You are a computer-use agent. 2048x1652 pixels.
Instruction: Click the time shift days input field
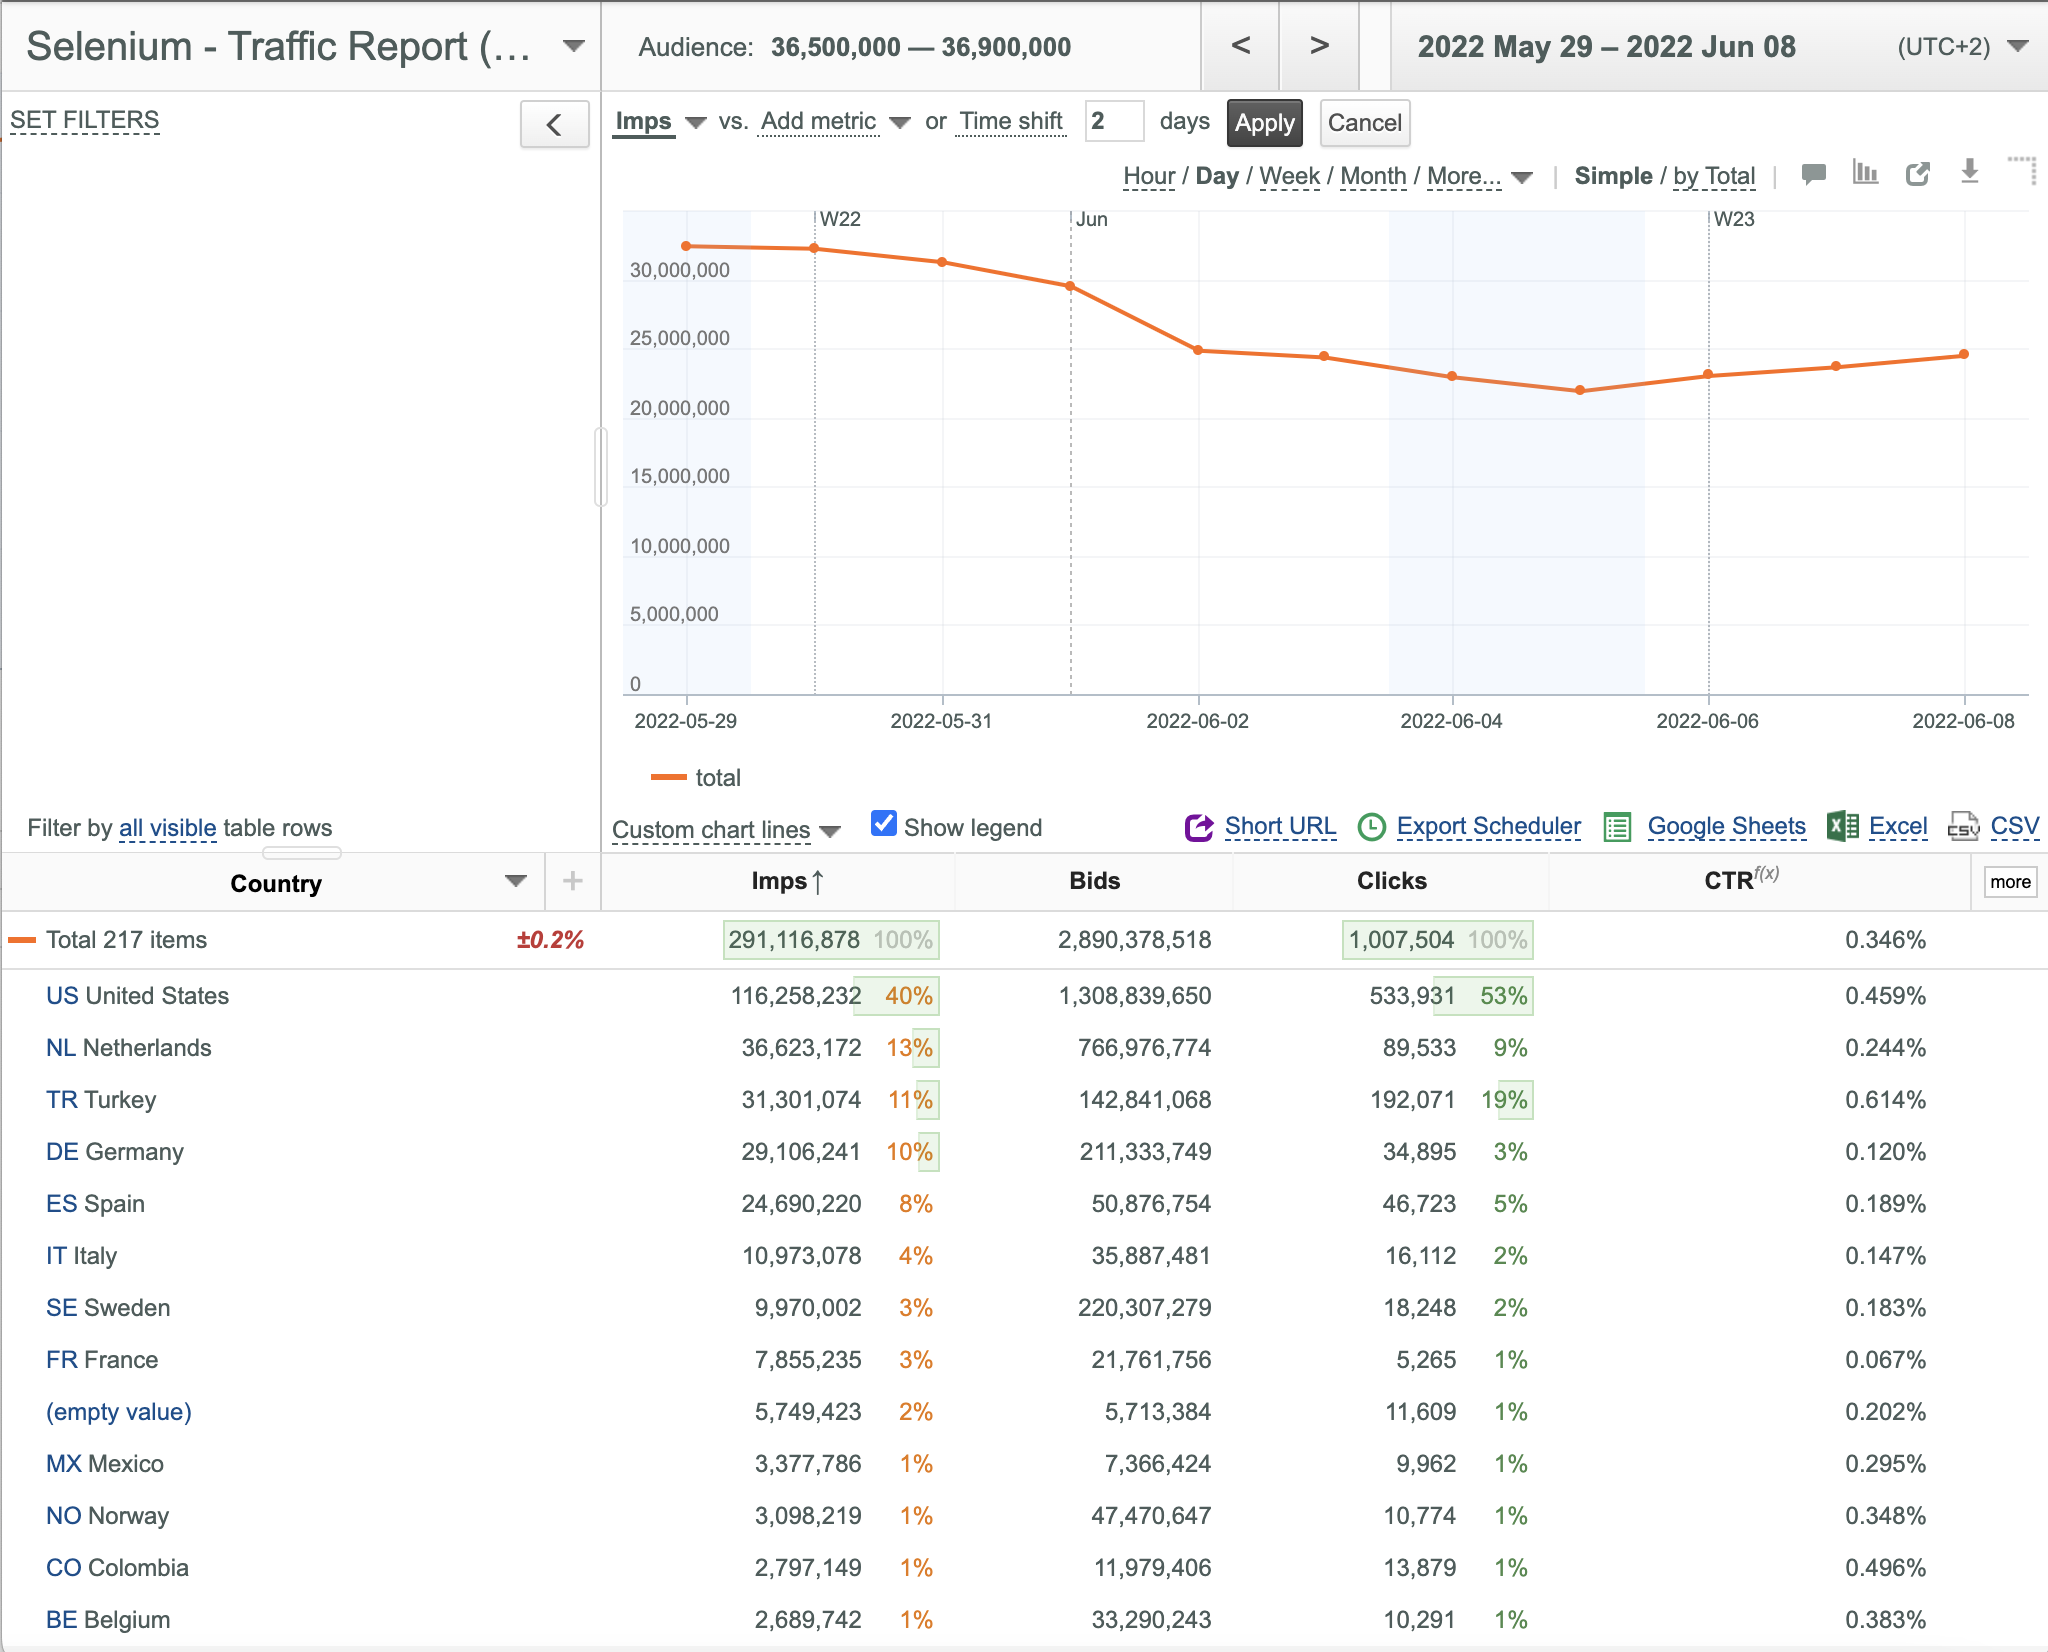pos(1114,122)
